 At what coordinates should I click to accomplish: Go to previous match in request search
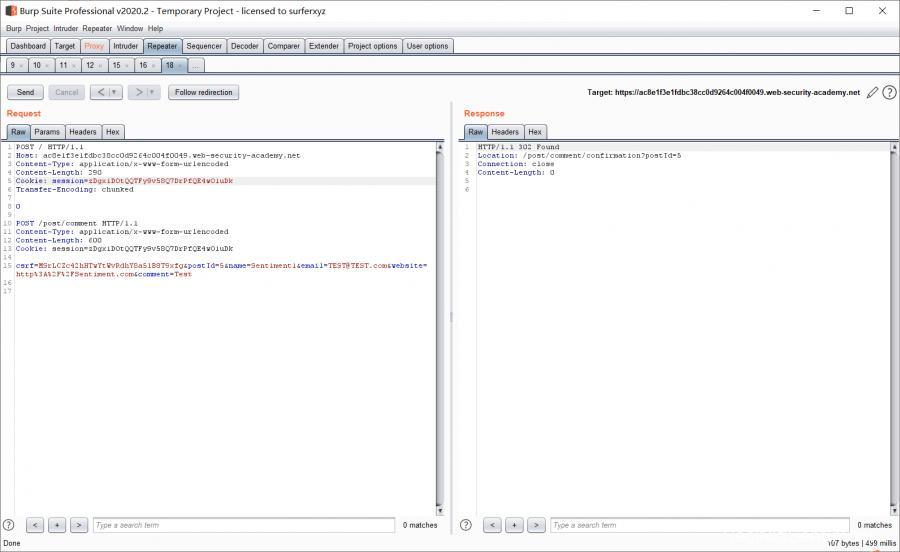pos(35,525)
